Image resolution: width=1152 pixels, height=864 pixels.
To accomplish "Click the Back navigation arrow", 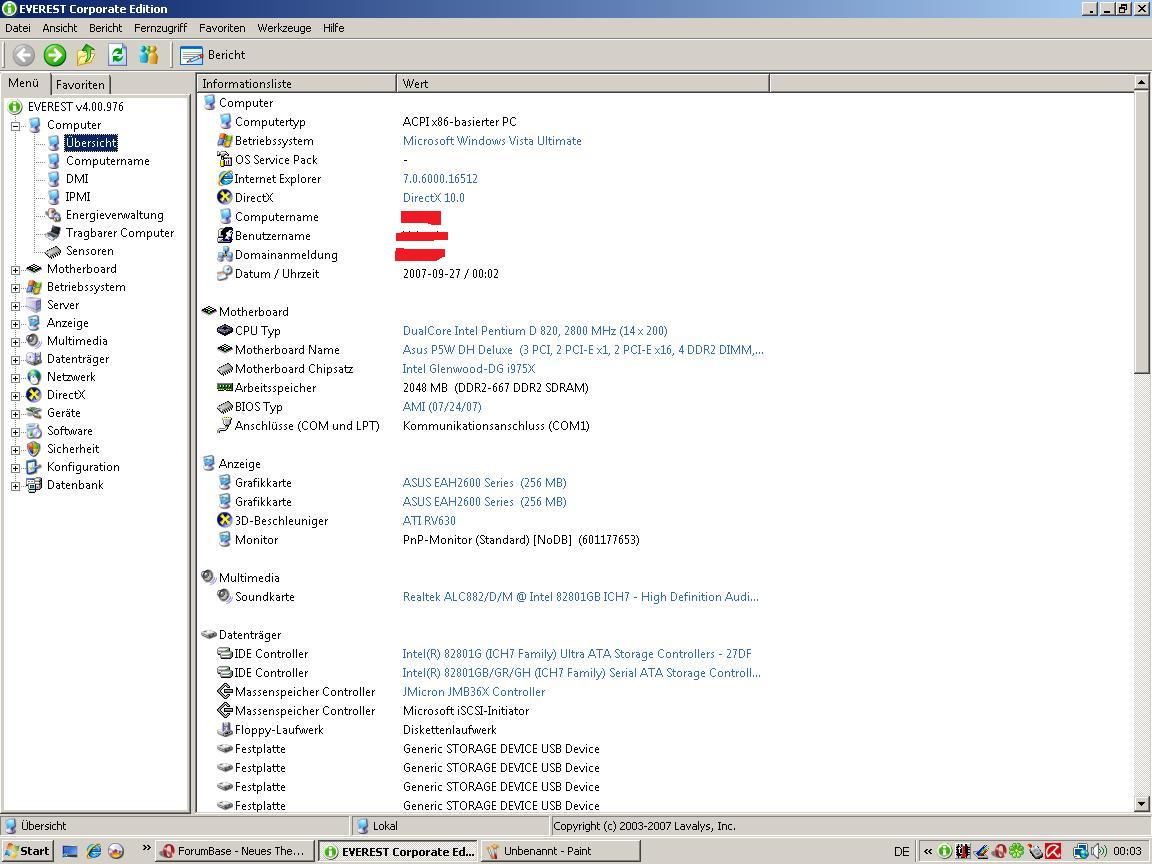I will click(x=24, y=55).
